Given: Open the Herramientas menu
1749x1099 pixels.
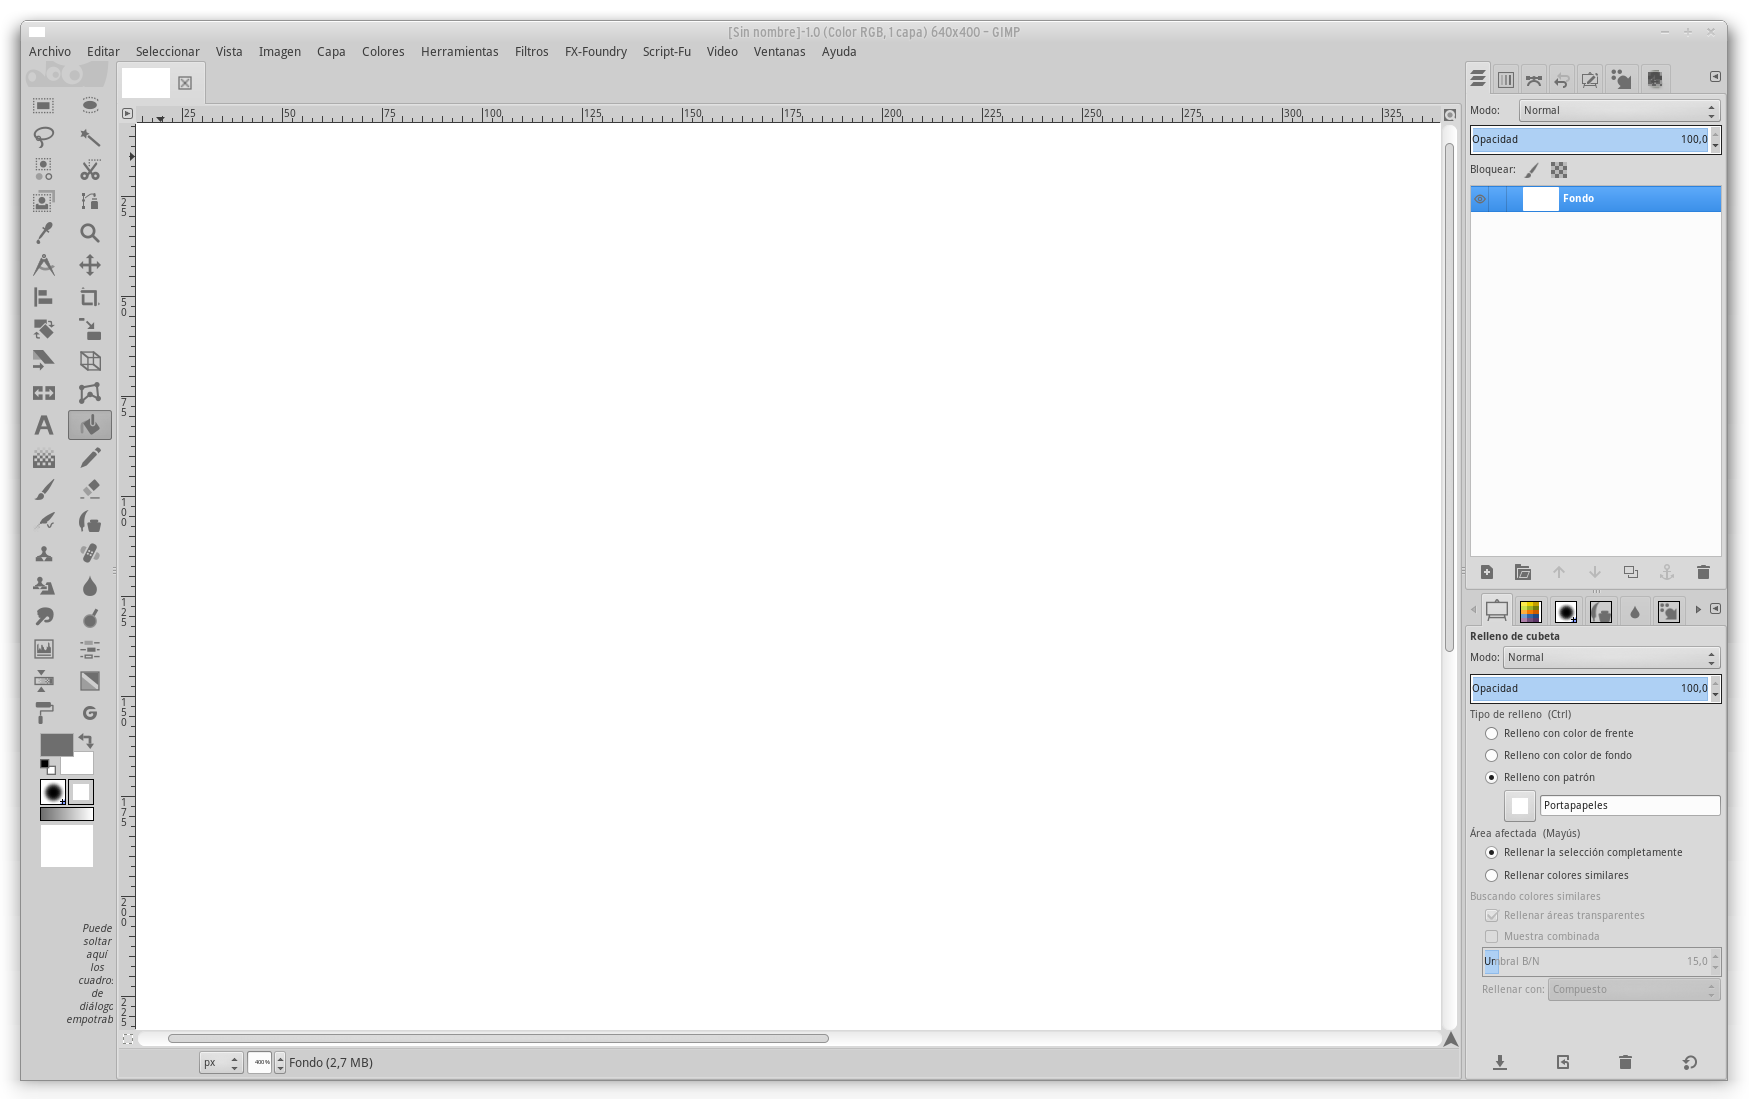Looking at the screenshot, I should tap(460, 52).
